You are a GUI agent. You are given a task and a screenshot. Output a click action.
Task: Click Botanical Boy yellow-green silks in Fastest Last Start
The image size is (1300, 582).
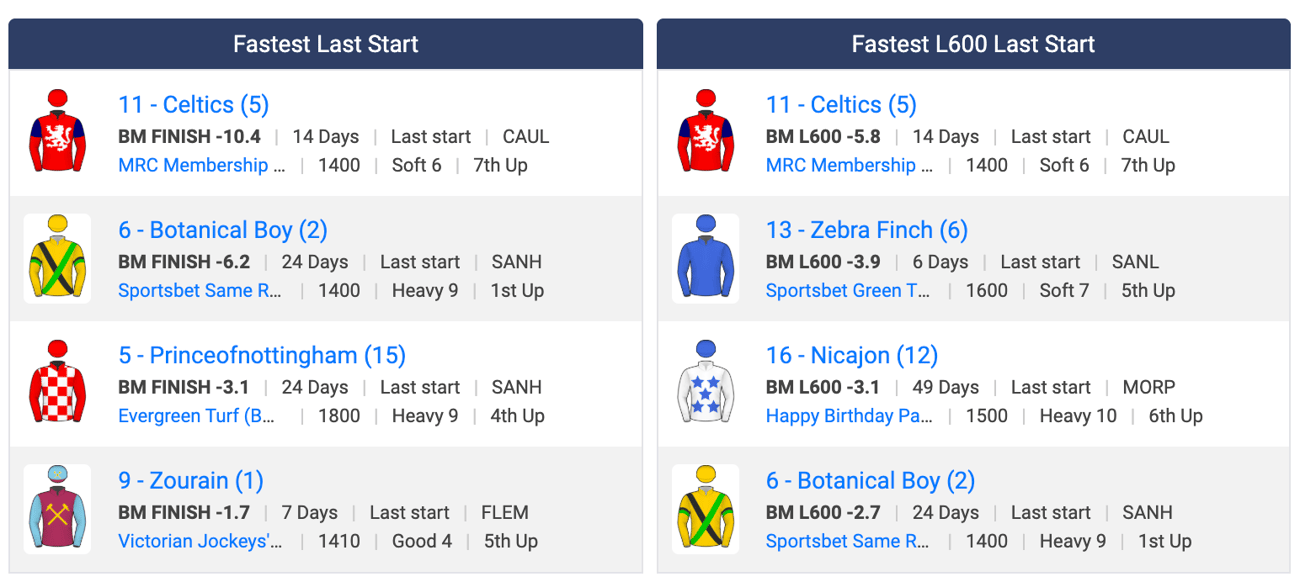tap(57, 258)
